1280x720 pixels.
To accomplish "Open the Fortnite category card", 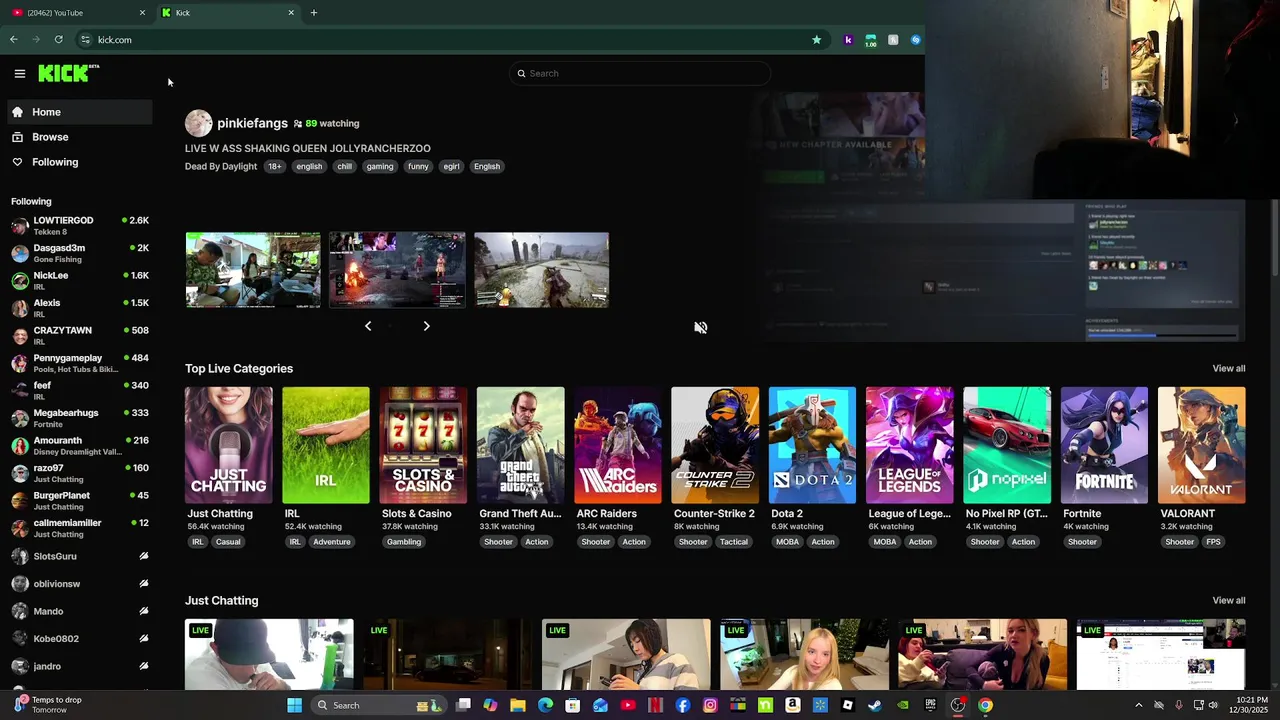I will coord(1104,445).
